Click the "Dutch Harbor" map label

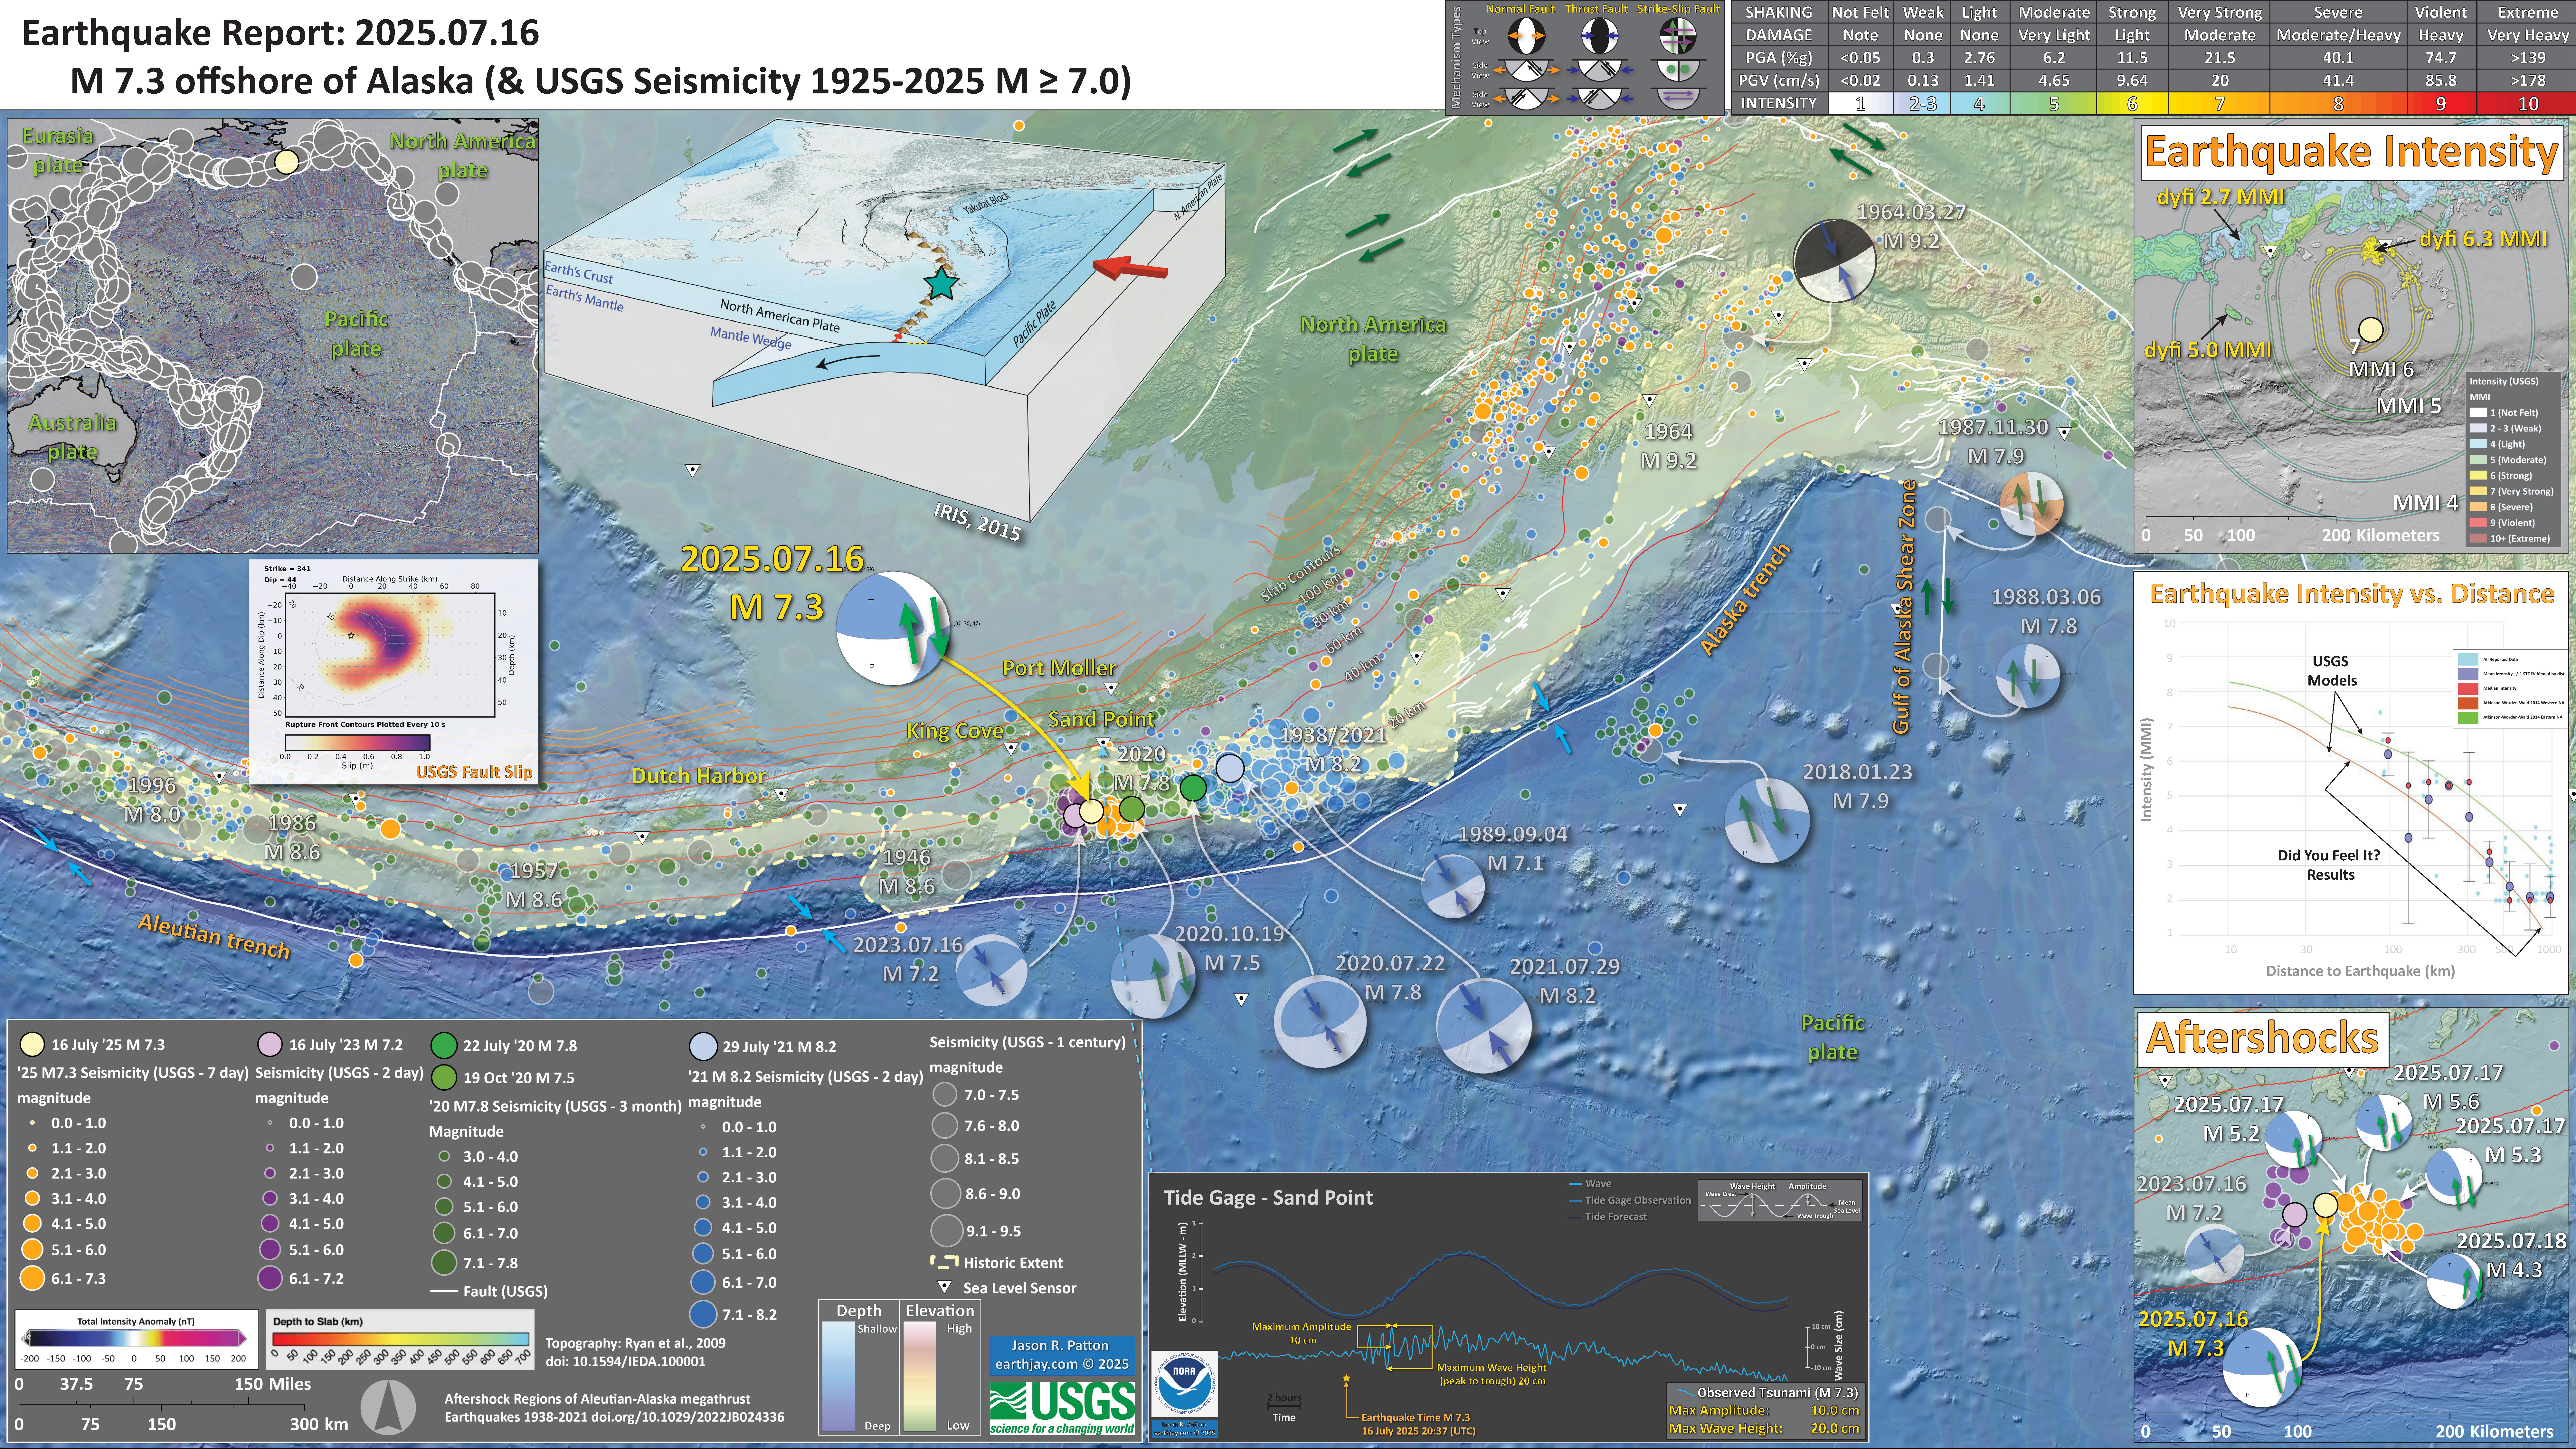coord(698,776)
